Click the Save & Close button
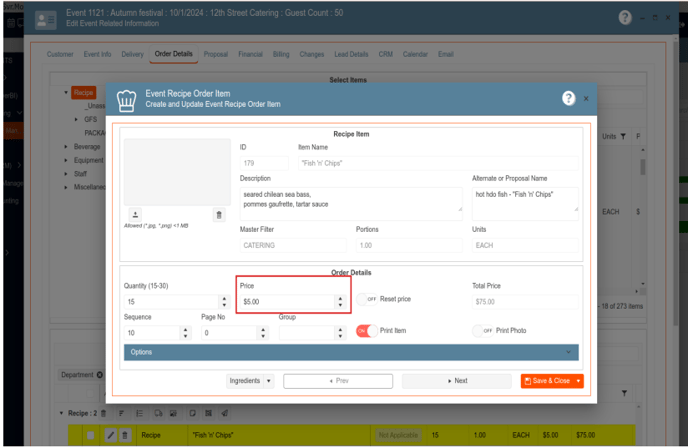The image size is (688, 448). pos(546,381)
